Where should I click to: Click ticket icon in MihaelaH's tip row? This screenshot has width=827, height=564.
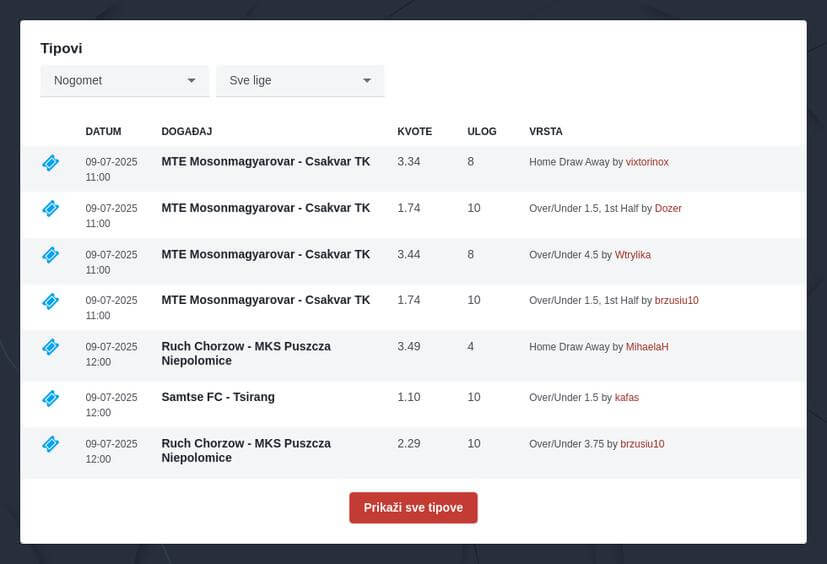tap(51, 347)
